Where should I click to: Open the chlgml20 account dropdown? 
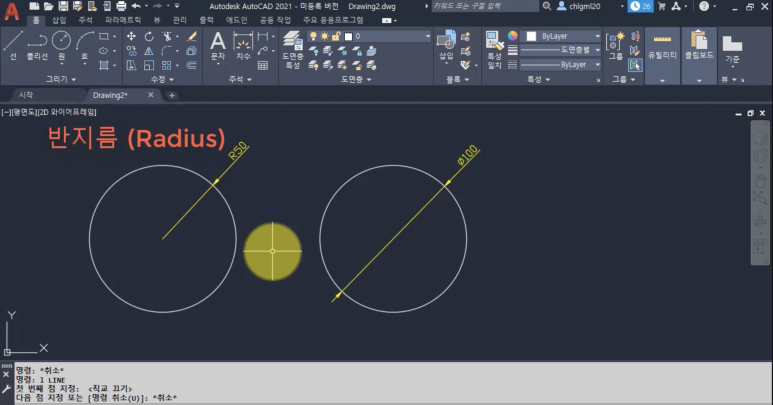point(622,6)
